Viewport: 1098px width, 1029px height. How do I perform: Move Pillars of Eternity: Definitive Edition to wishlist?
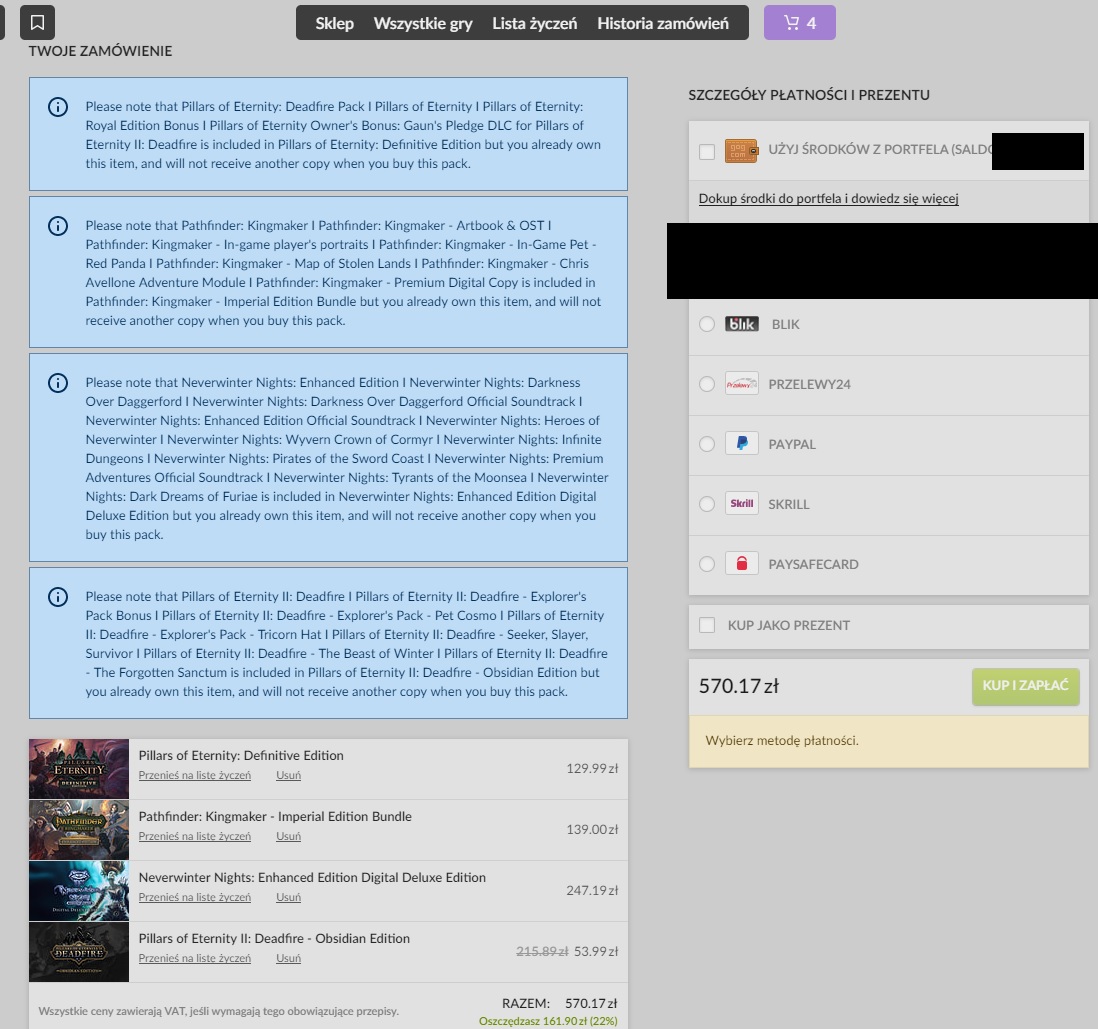click(195, 775)
